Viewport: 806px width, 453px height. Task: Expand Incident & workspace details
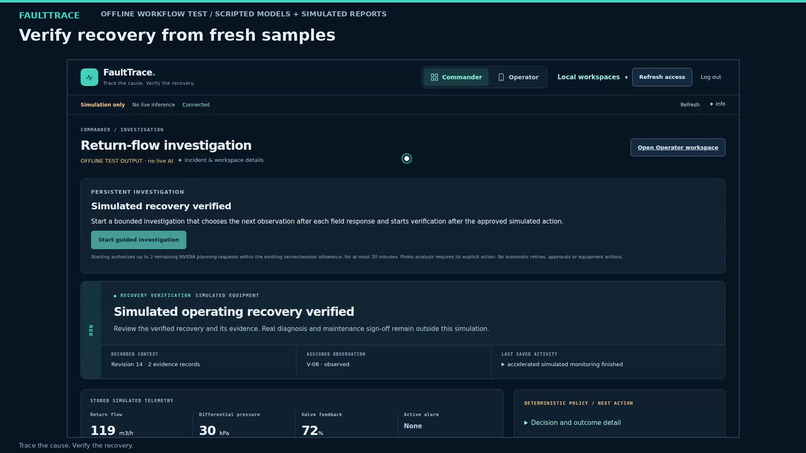(221, 160)
